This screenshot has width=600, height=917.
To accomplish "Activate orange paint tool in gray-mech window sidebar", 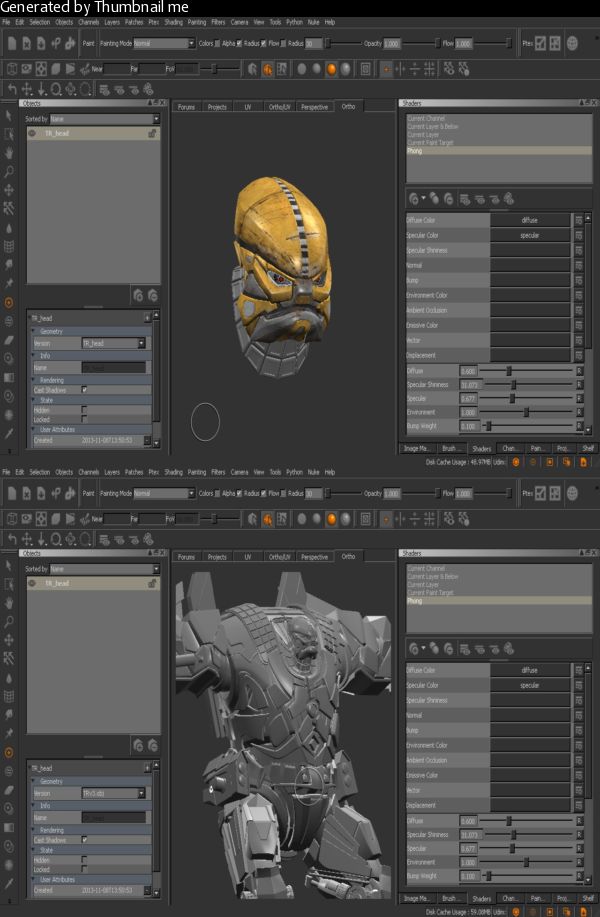I will [9, 753].
